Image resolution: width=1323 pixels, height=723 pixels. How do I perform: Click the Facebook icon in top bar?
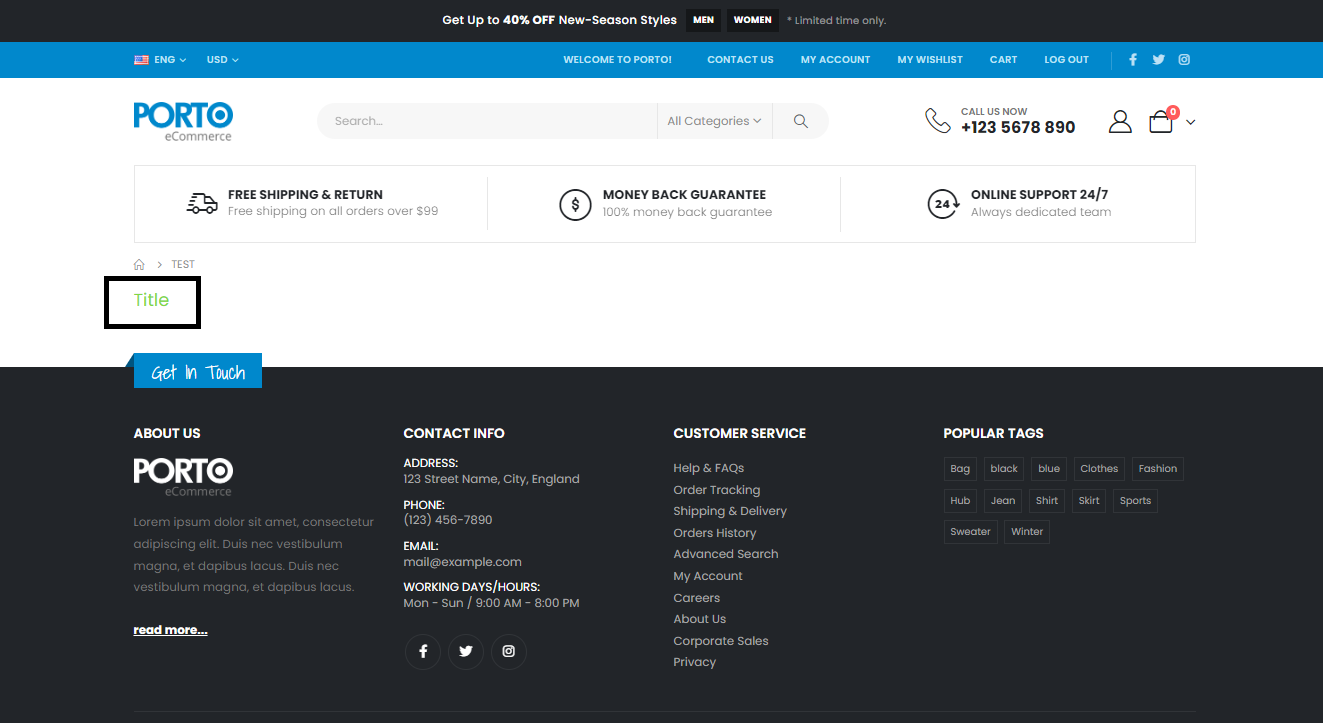pyautogui.click(x=1133, y=60)
